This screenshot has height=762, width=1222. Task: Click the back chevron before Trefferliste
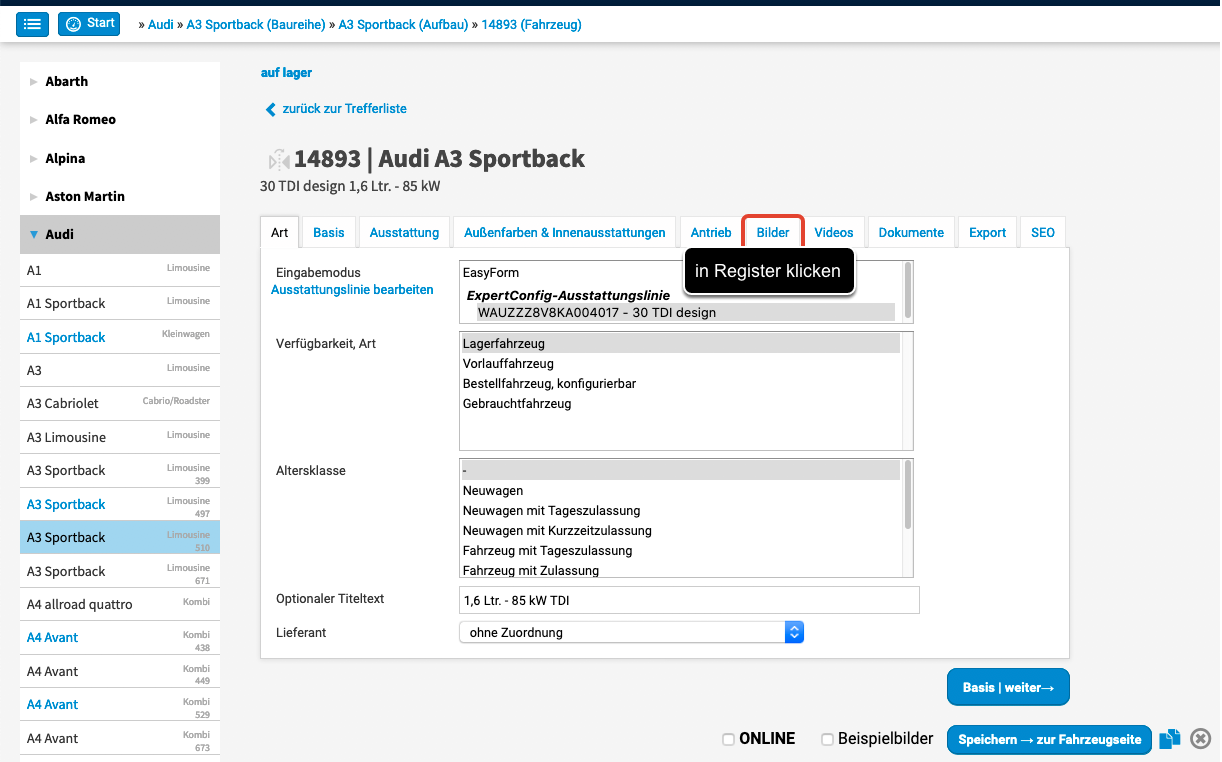(270, 109)
